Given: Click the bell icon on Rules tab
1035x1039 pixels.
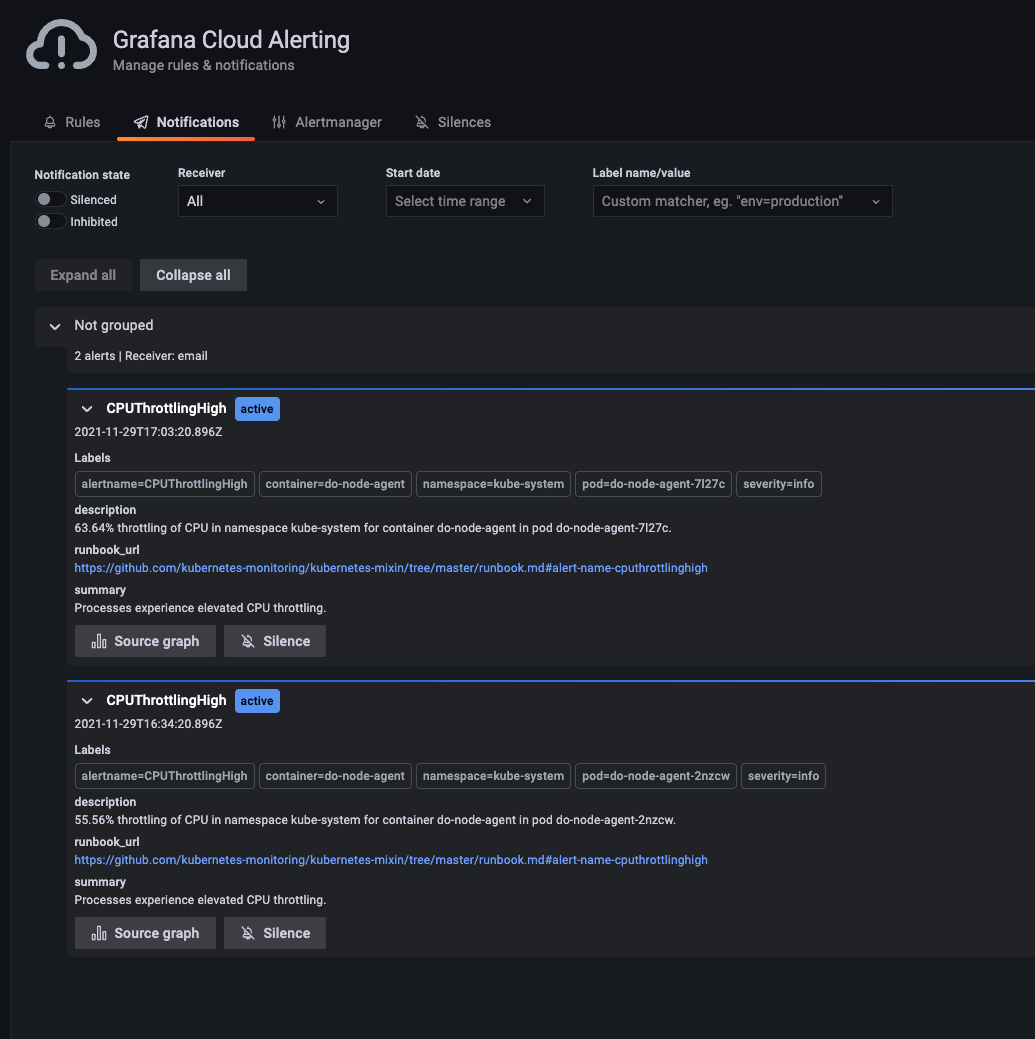Looking at the screenshot, I should [50, 122].
